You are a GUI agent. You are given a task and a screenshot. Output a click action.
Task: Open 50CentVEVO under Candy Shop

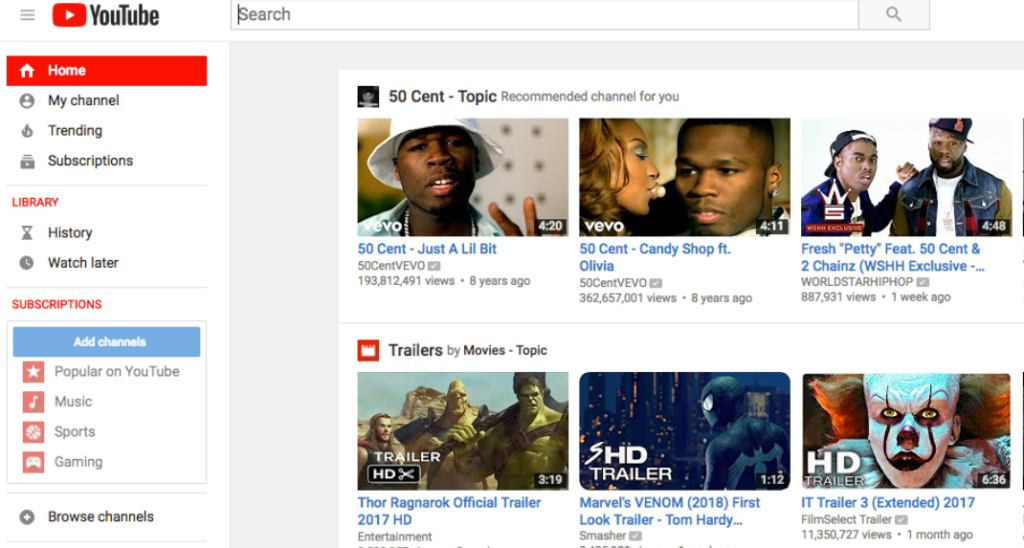613,283
